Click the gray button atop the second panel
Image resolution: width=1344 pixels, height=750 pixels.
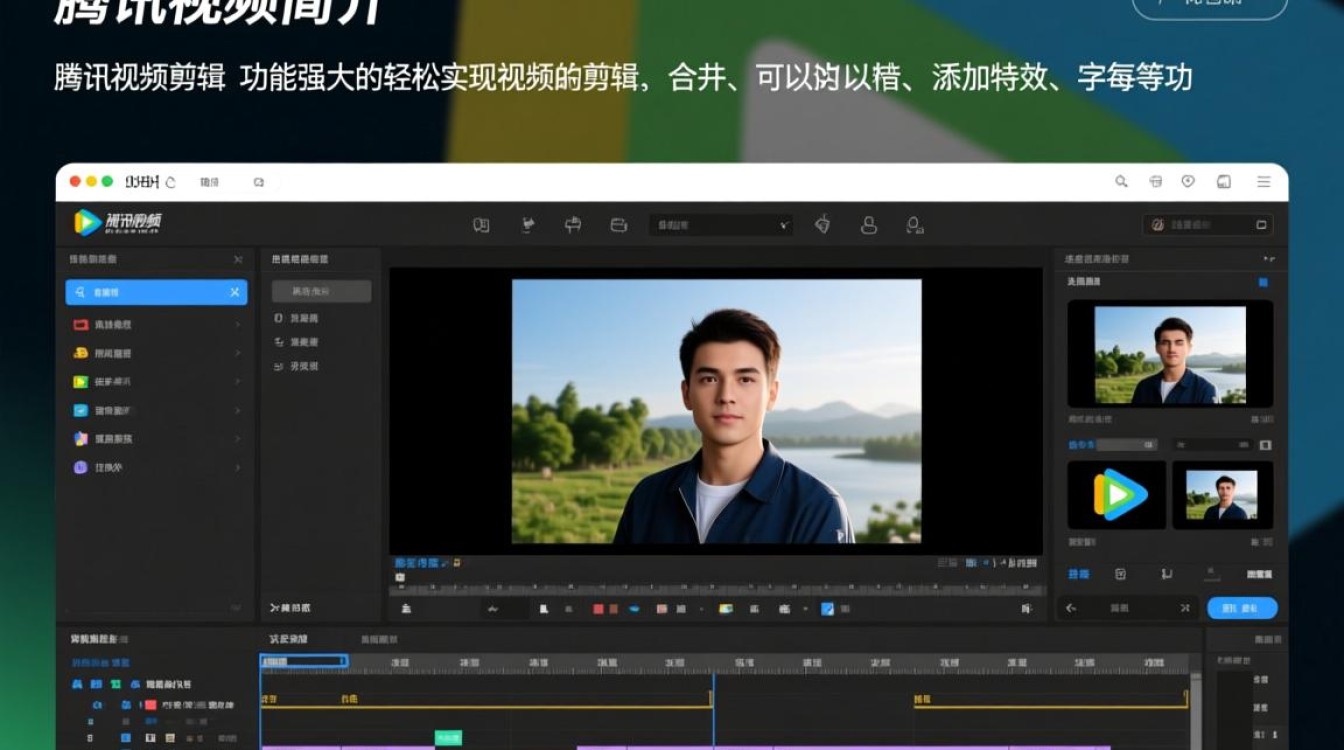321,291
